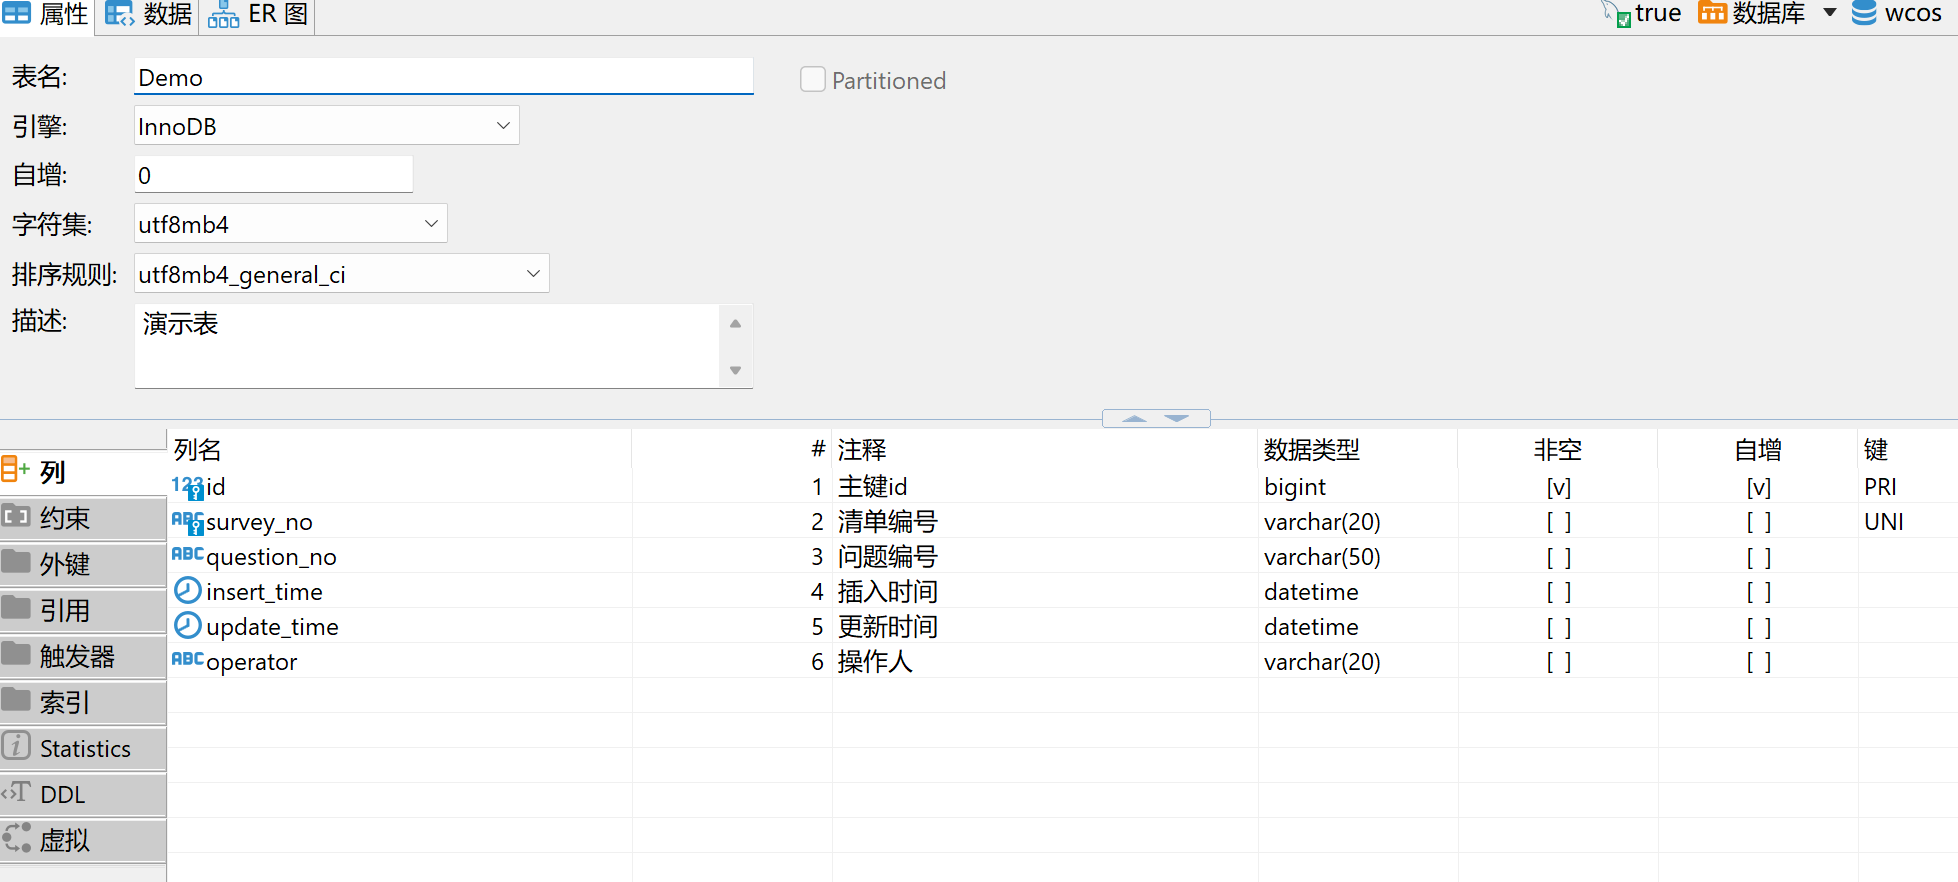Open the 数据库 selector in toolbar
This screenshot has height=882, width=1958.
point(1767,14)
